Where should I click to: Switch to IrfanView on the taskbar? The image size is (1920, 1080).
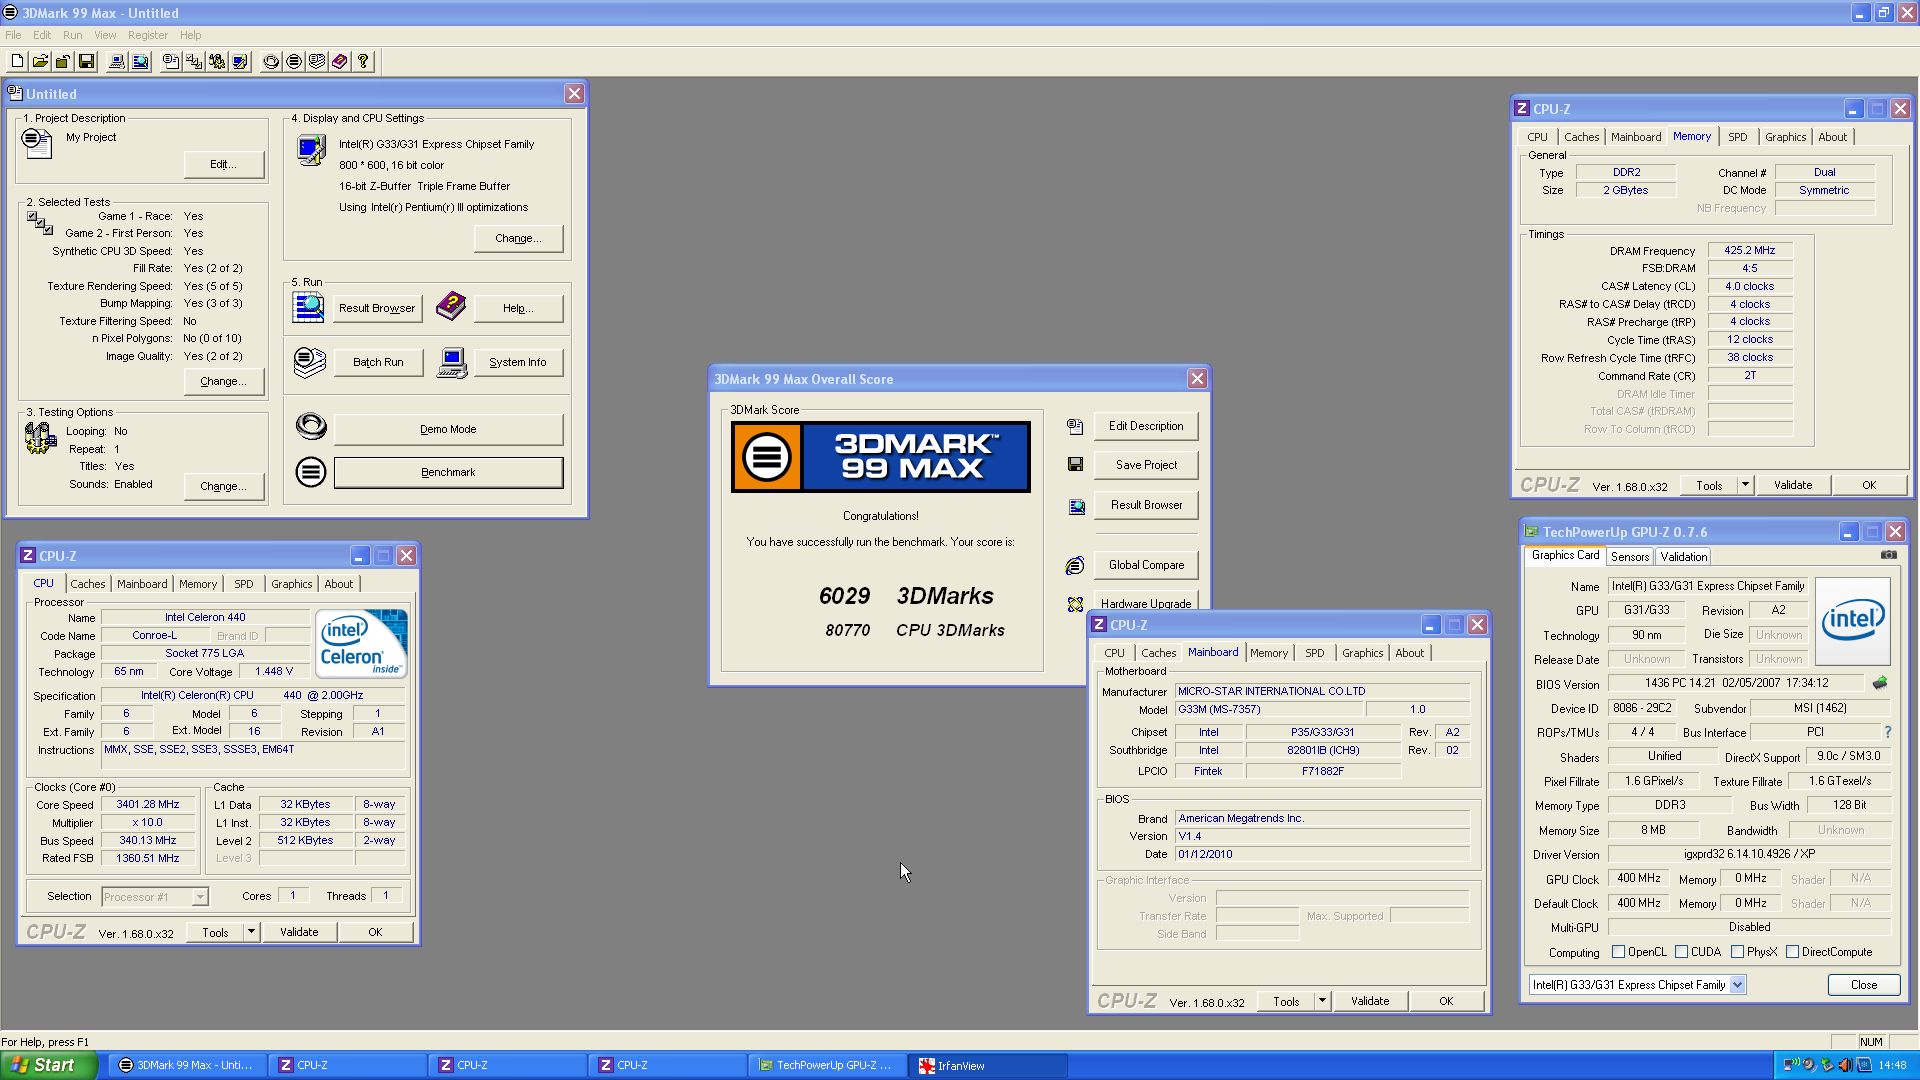(988, 1066)
